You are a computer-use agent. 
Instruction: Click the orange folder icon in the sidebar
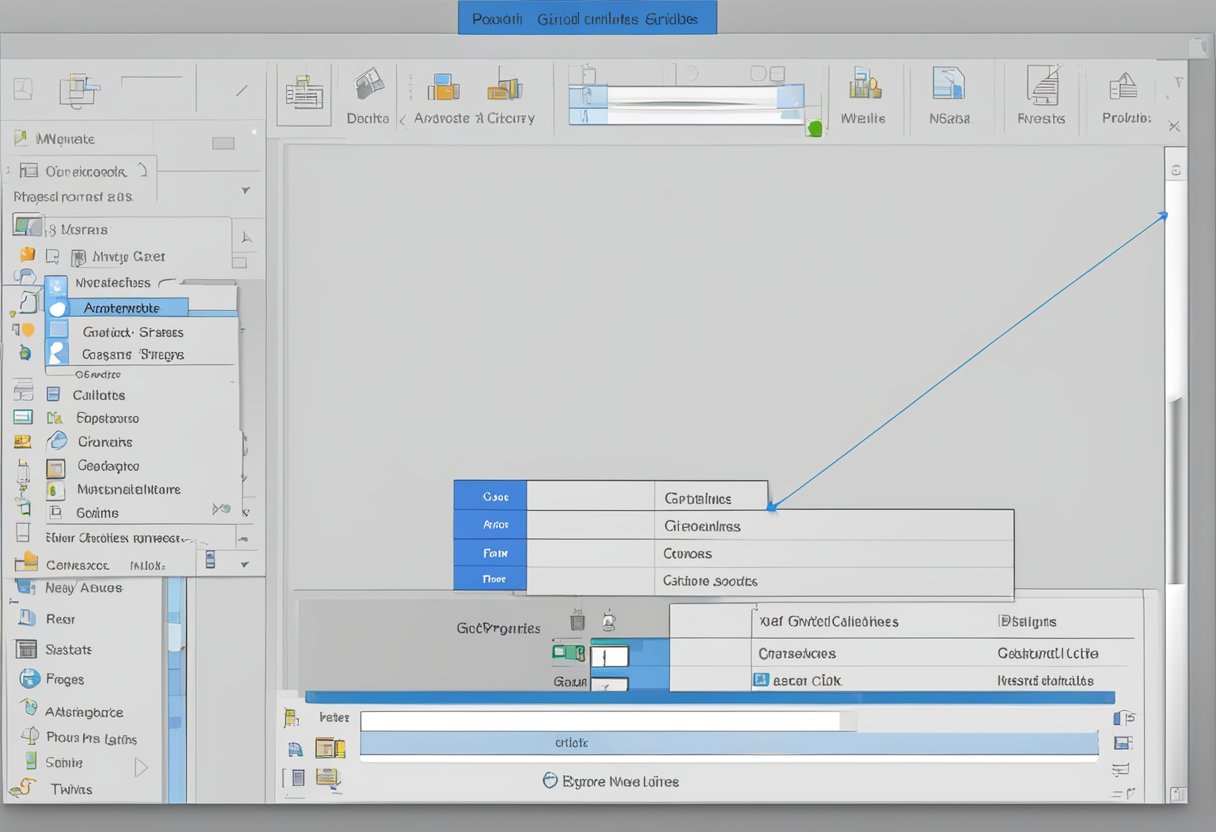click(x=27, y=255)
